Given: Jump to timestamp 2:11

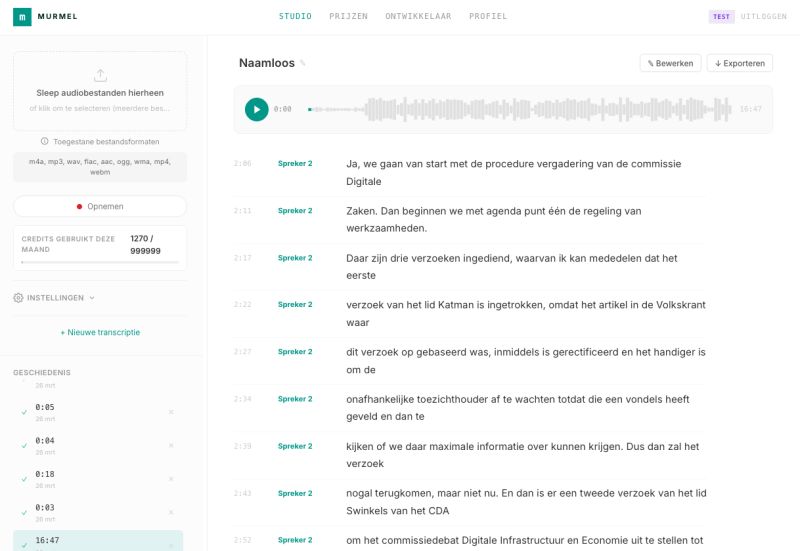Looking at the screenshot, I should (242, 211).
